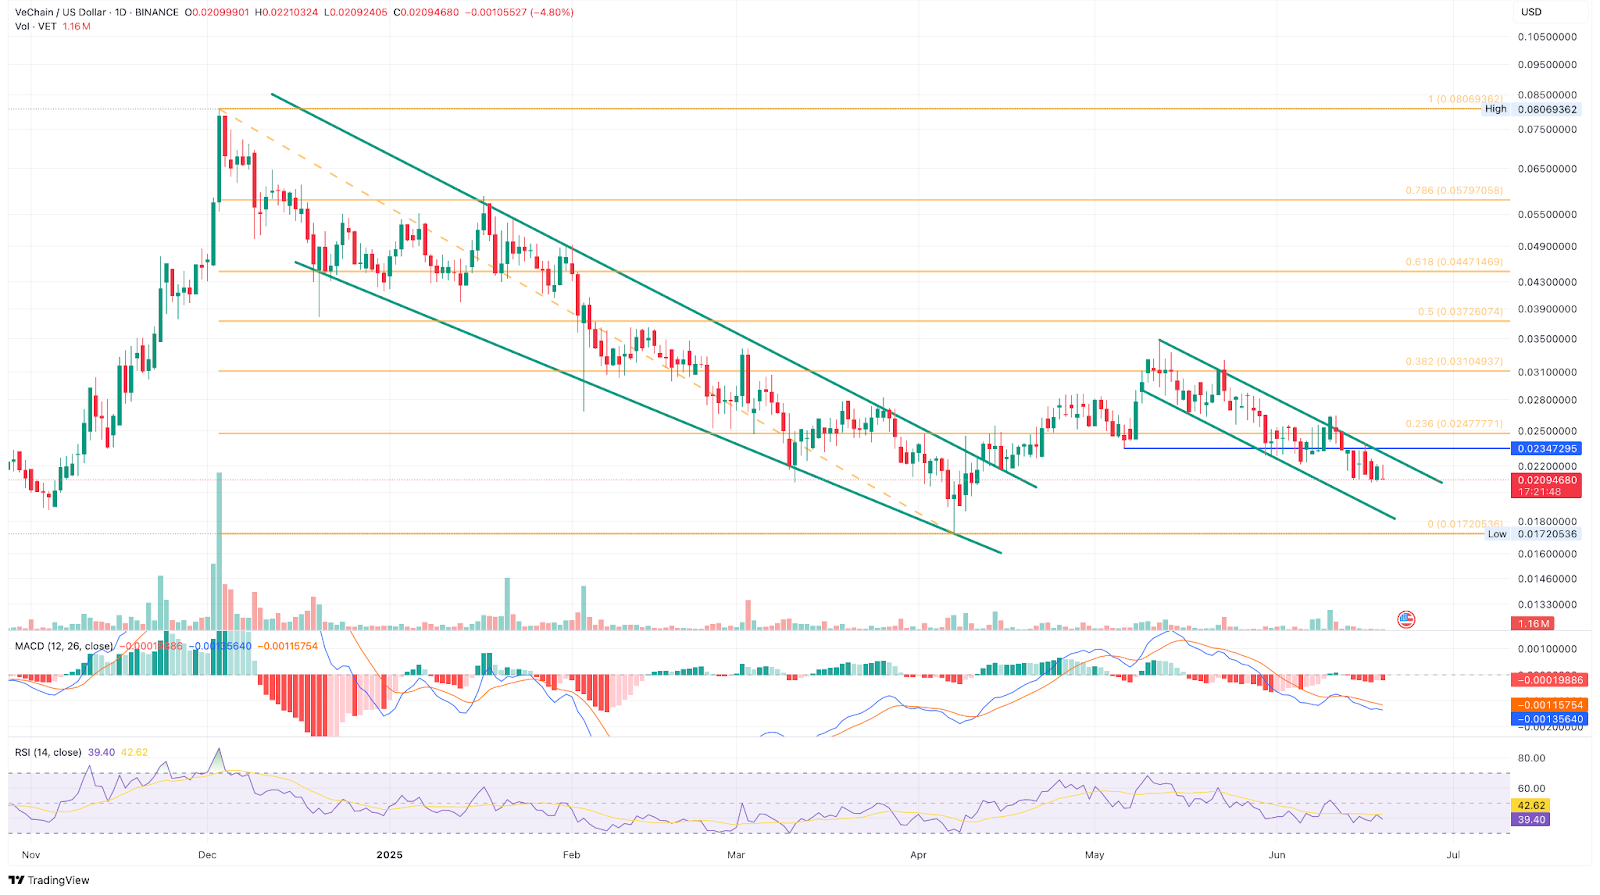Select the VeChain / US Dollar symbol title
Image resolution: width=1600 pixels, height=895 pixels.
click(64, 13)
